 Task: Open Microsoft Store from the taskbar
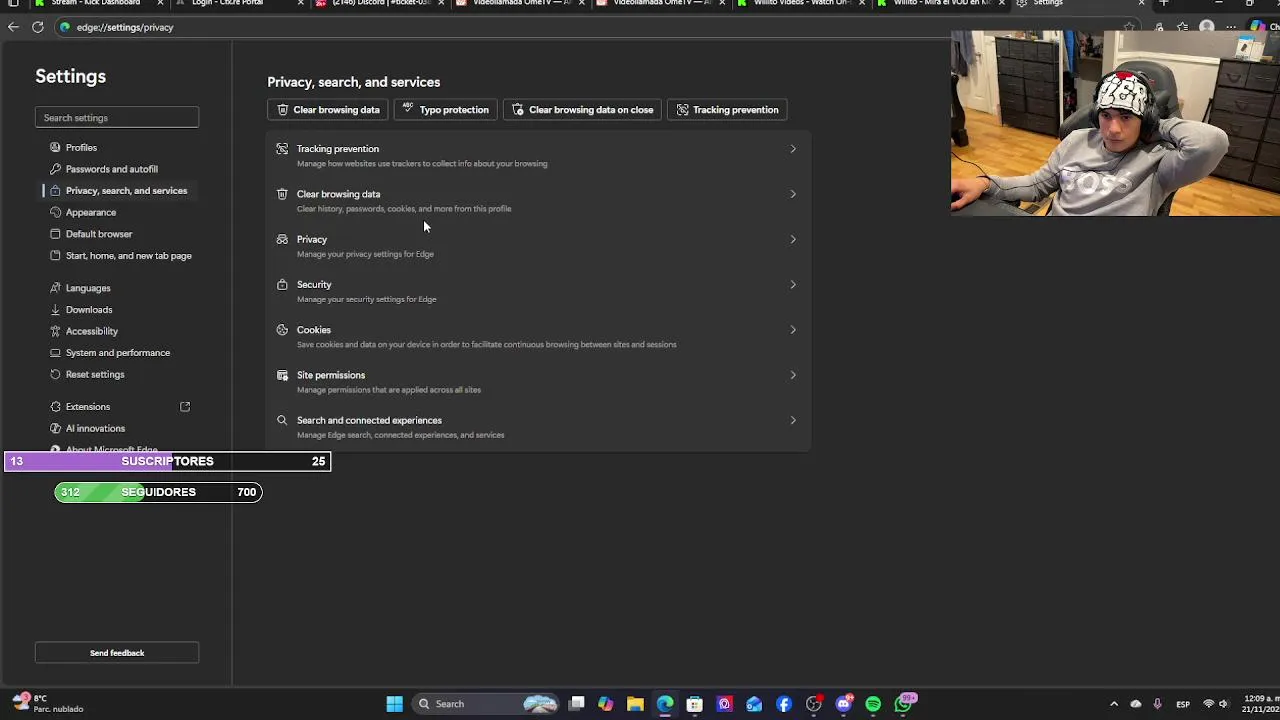click(695, 704)
